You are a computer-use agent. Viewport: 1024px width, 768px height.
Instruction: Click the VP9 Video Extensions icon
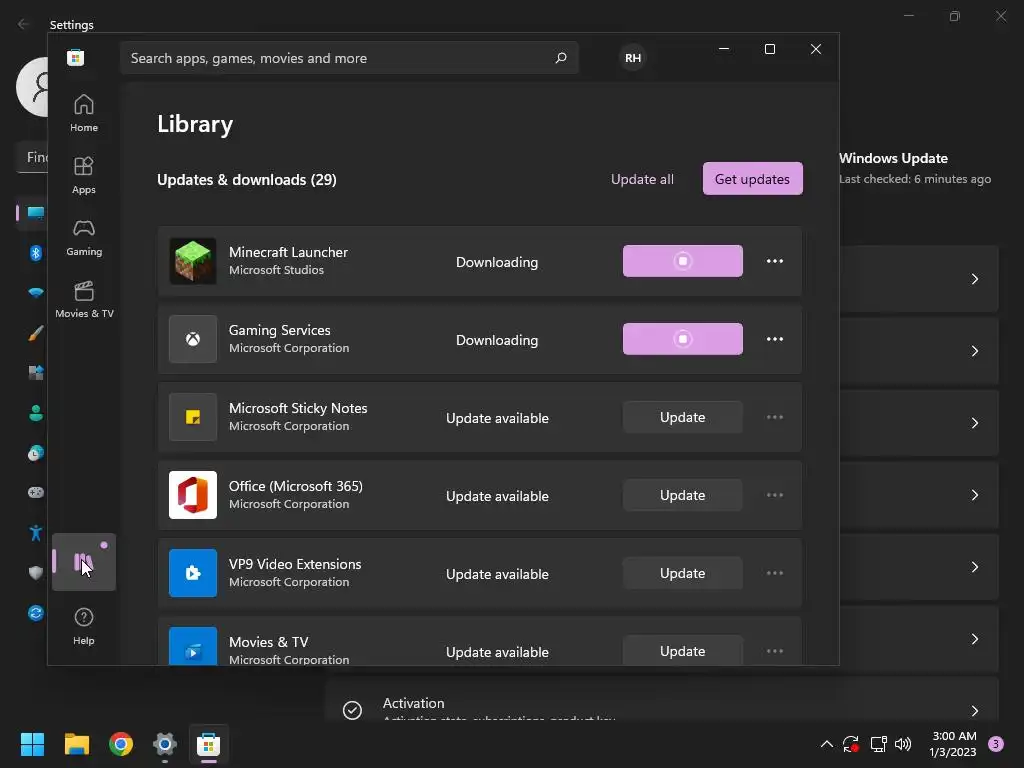(193, 573)
